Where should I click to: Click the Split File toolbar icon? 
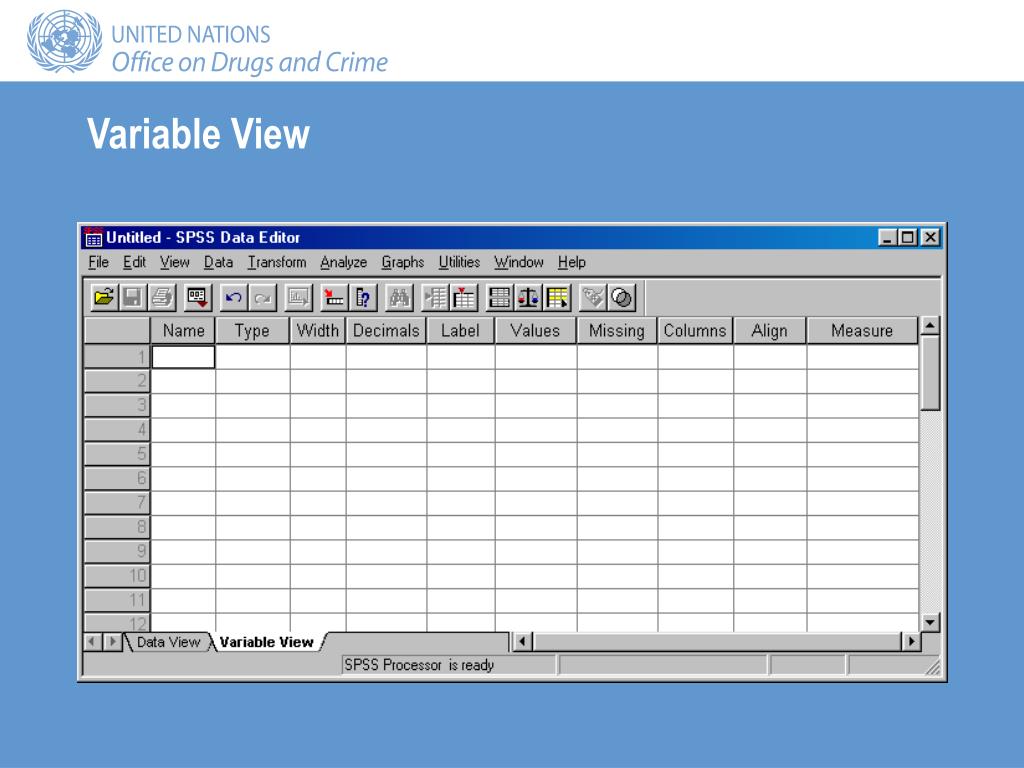[500, 298]
